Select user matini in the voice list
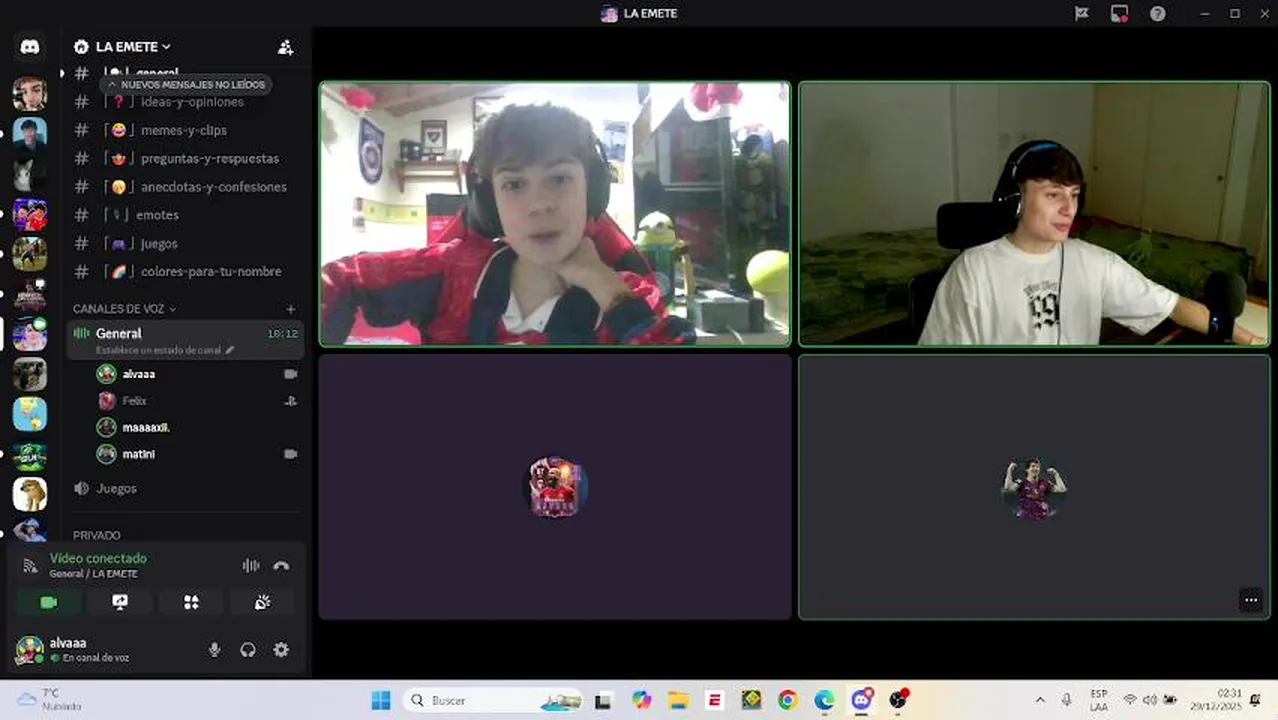The height and width of the screenshot is (720, 1278). coord(197,454)
